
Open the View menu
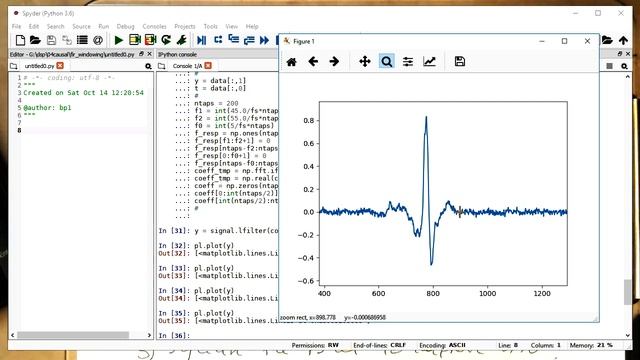coord(231,26)
